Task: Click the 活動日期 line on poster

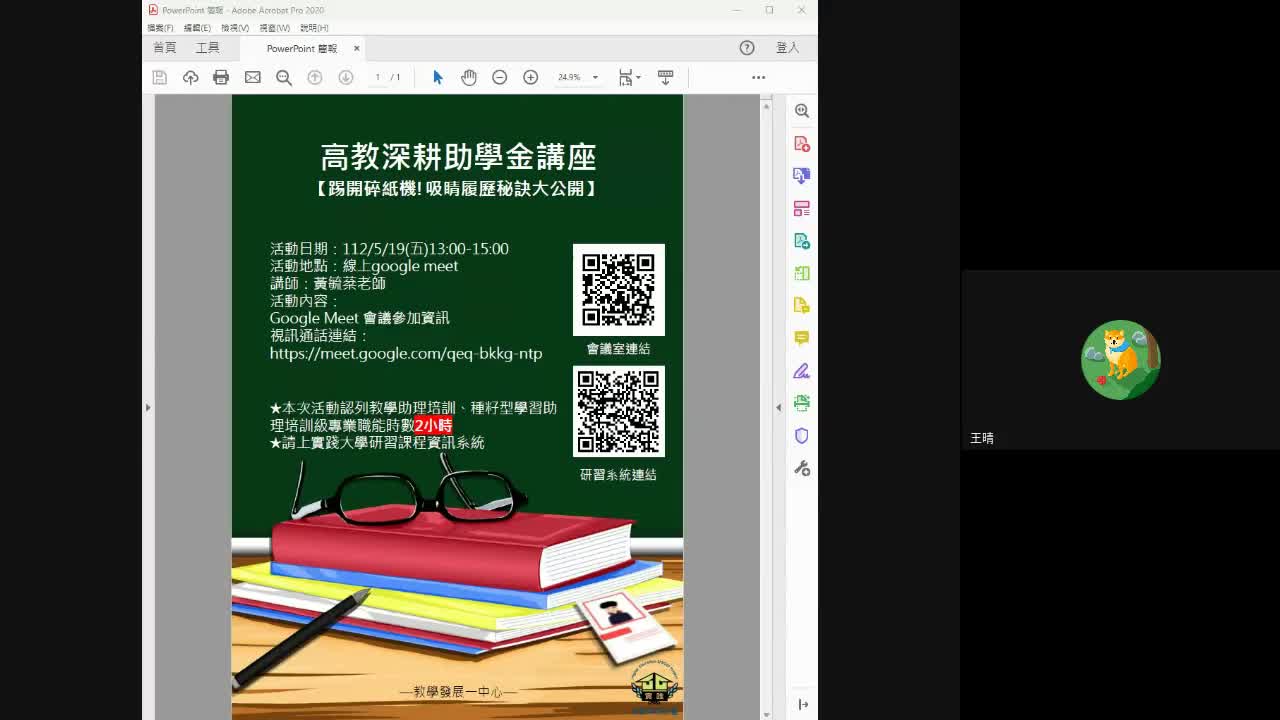Action: point(389,248)
